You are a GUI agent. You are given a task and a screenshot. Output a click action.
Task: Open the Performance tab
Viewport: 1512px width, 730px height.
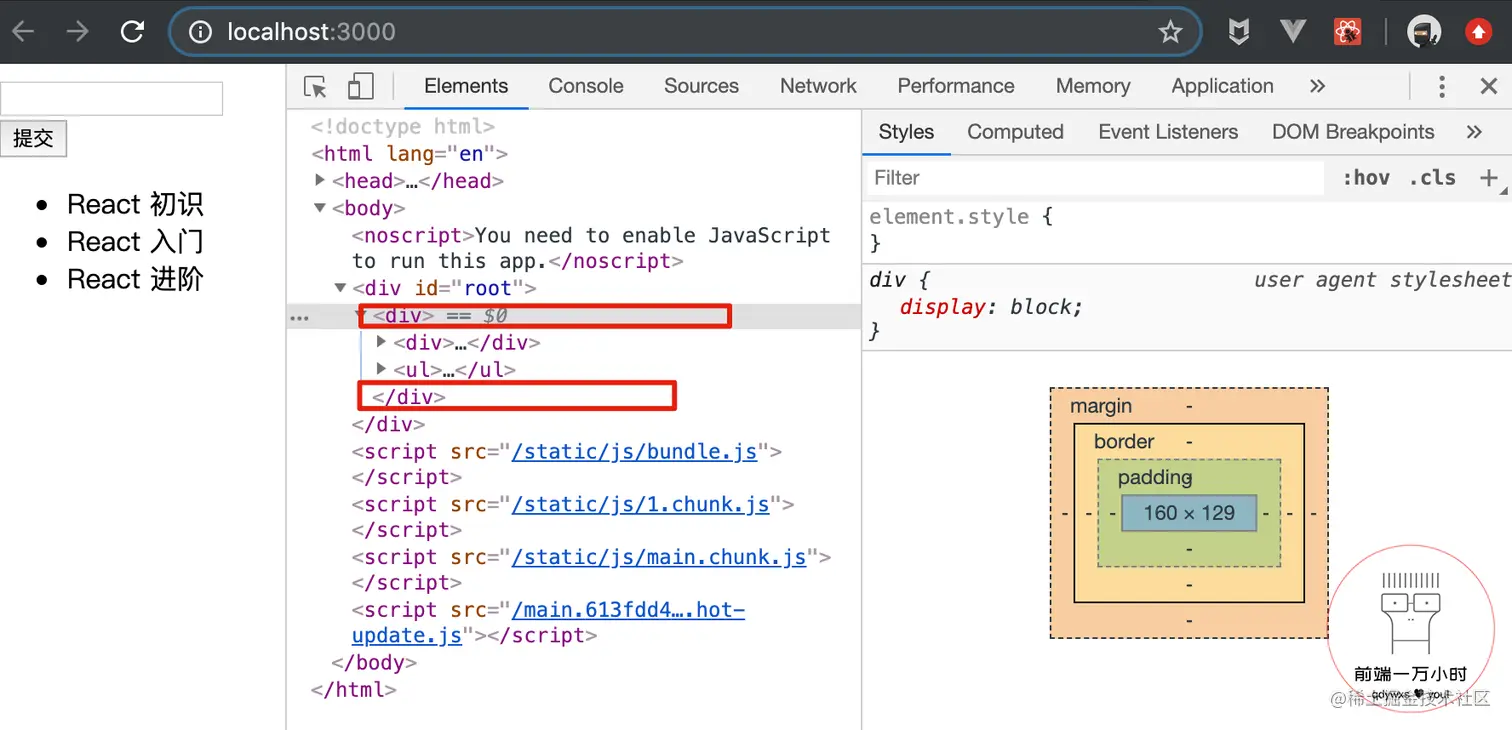pyautogui.click(x=956, y=87)
